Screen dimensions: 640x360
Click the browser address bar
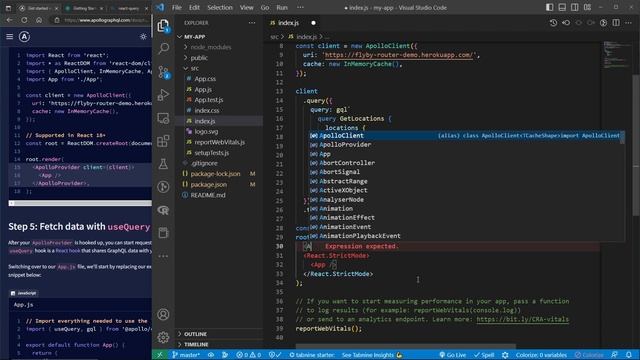click(101, 20)
